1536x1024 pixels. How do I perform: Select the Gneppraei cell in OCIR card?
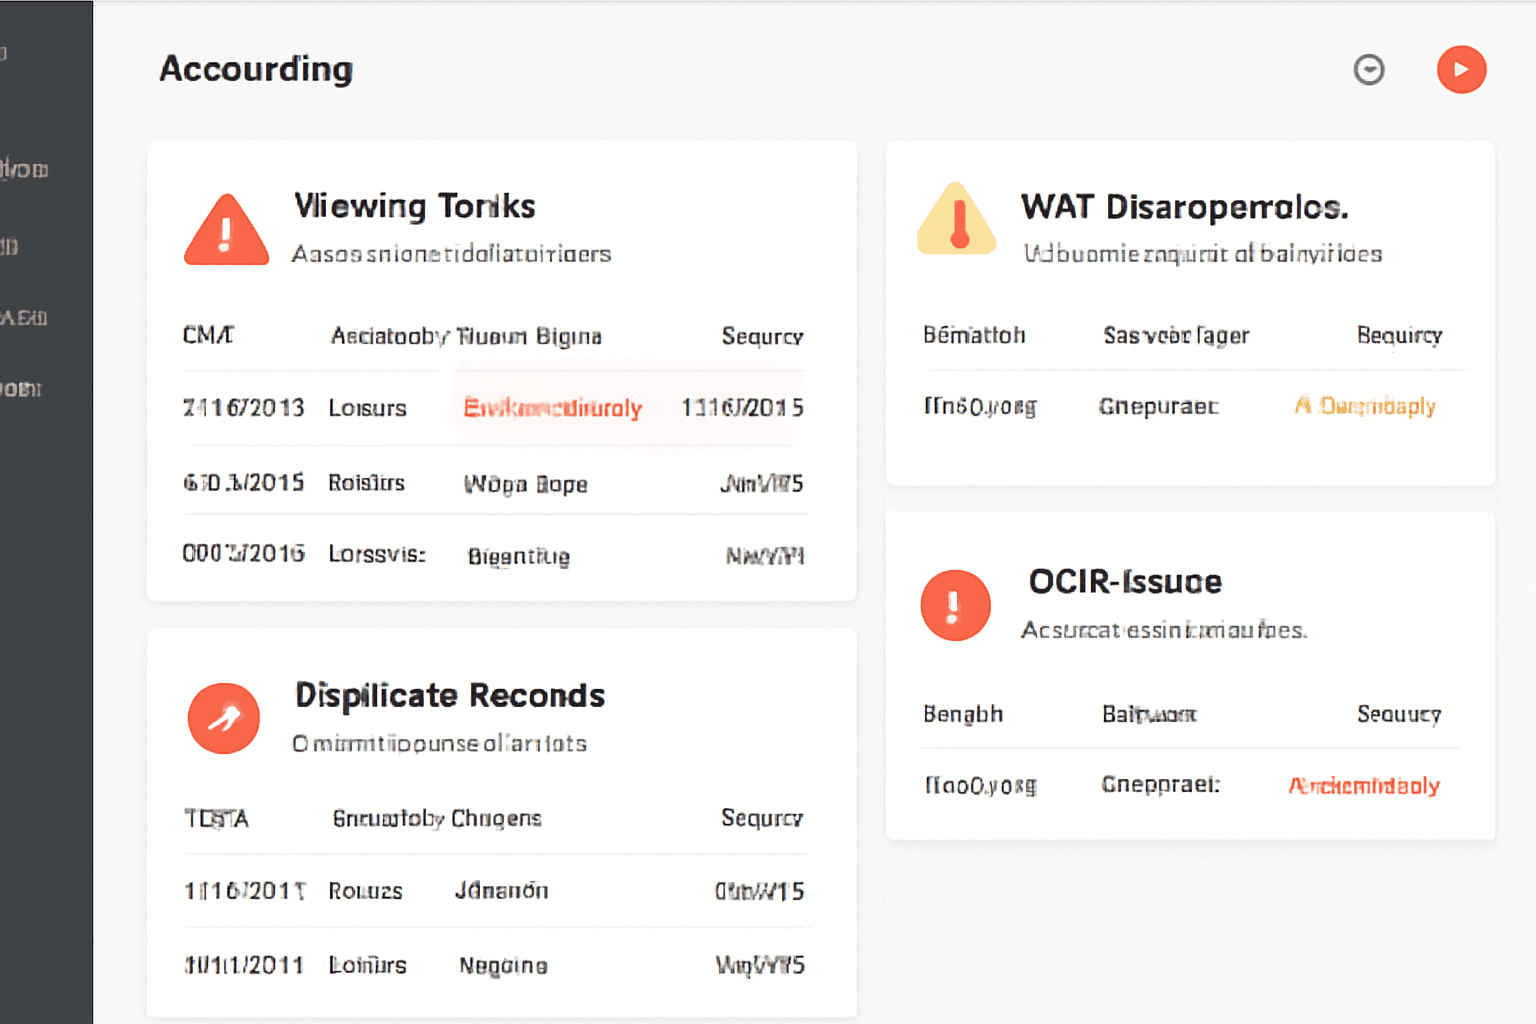1160,784
